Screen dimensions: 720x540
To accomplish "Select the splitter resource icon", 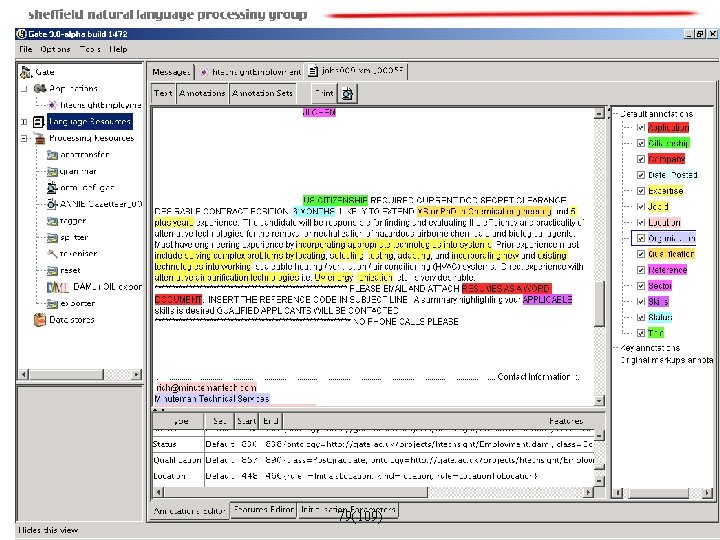I will 52,238.
